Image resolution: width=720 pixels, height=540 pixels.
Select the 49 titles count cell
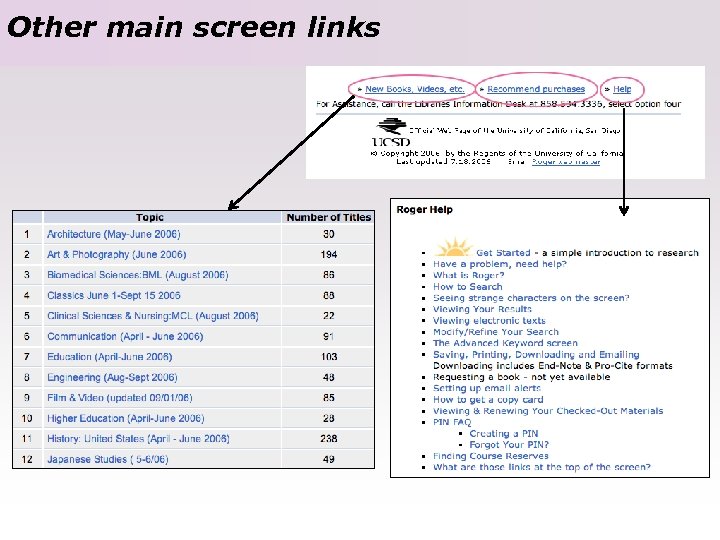point(329,459)
